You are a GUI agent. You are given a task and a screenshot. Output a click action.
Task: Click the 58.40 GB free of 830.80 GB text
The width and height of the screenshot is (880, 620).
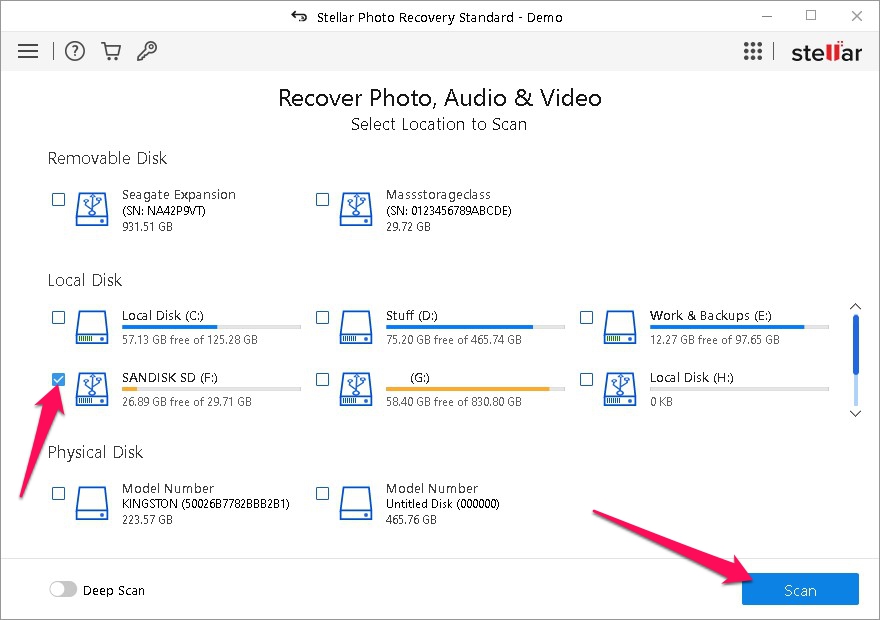(x=453, y=402)
